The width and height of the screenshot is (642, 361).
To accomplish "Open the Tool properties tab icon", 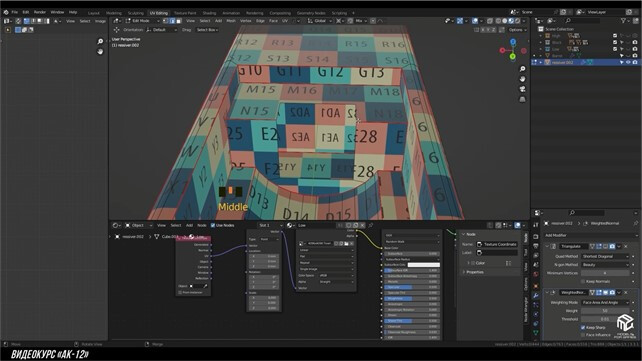I will (536, 225).
